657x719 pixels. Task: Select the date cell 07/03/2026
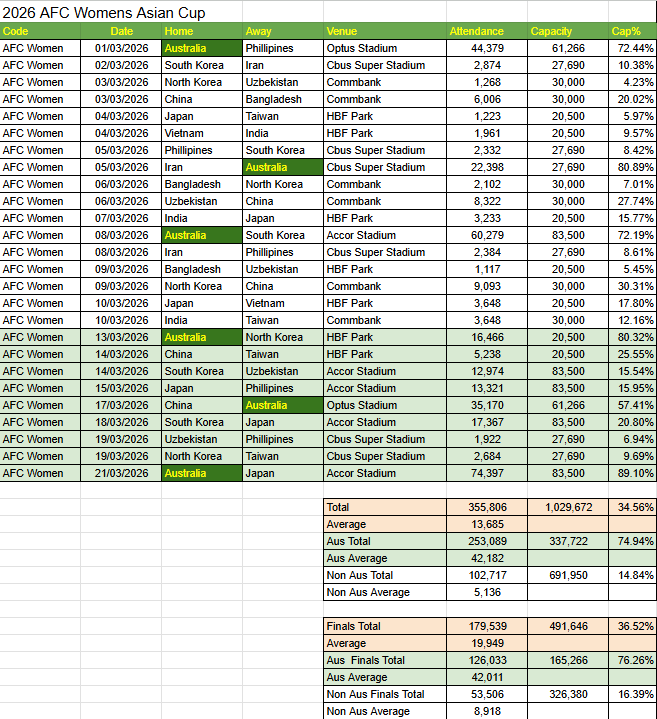point(121,218)
